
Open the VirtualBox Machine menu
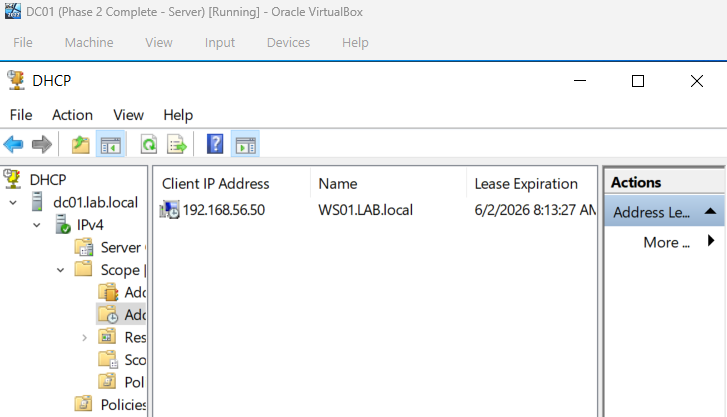click(x=89, y=43)
